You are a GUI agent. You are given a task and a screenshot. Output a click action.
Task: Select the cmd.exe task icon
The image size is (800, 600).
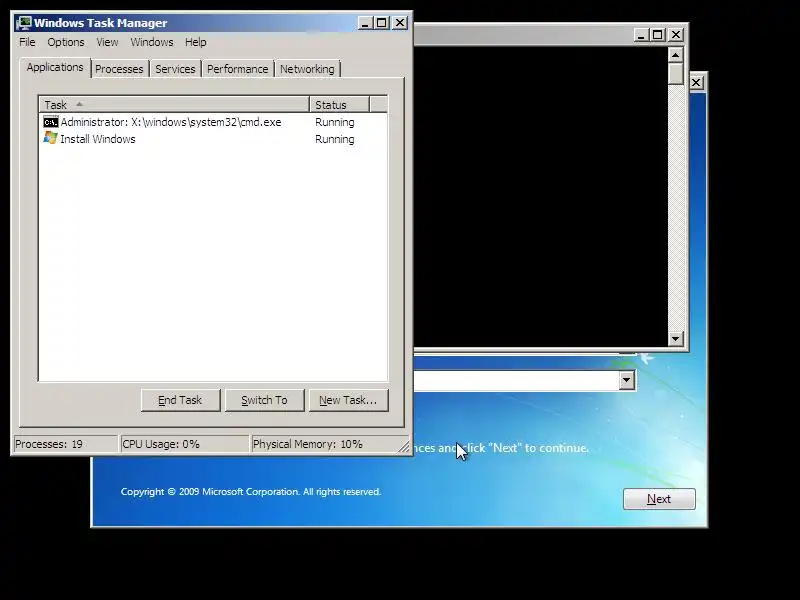point(51,122)
